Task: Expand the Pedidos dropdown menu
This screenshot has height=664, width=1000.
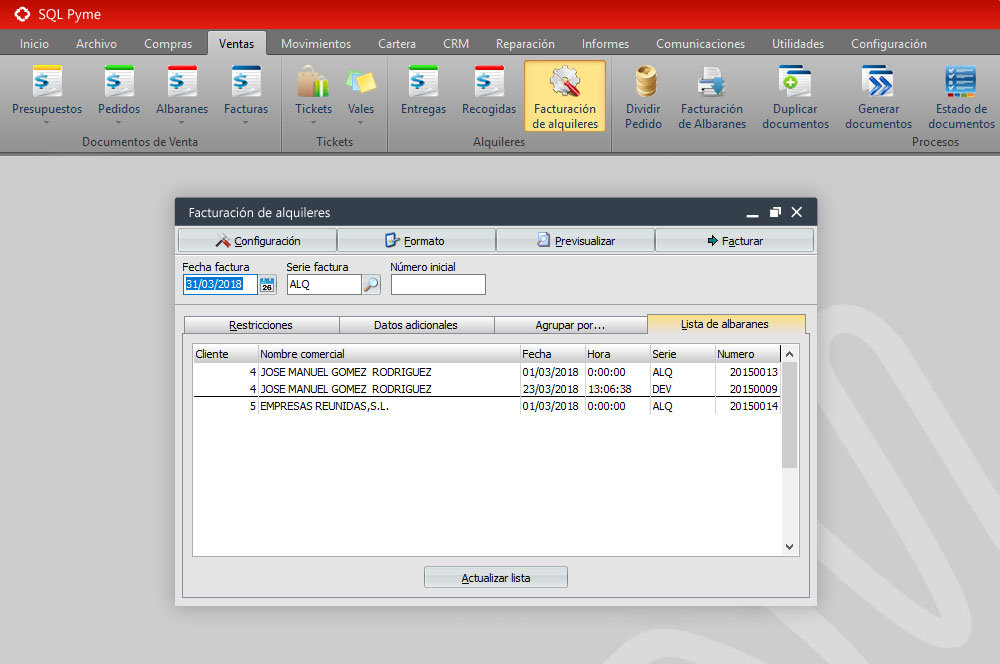Action: pos(119,122)
